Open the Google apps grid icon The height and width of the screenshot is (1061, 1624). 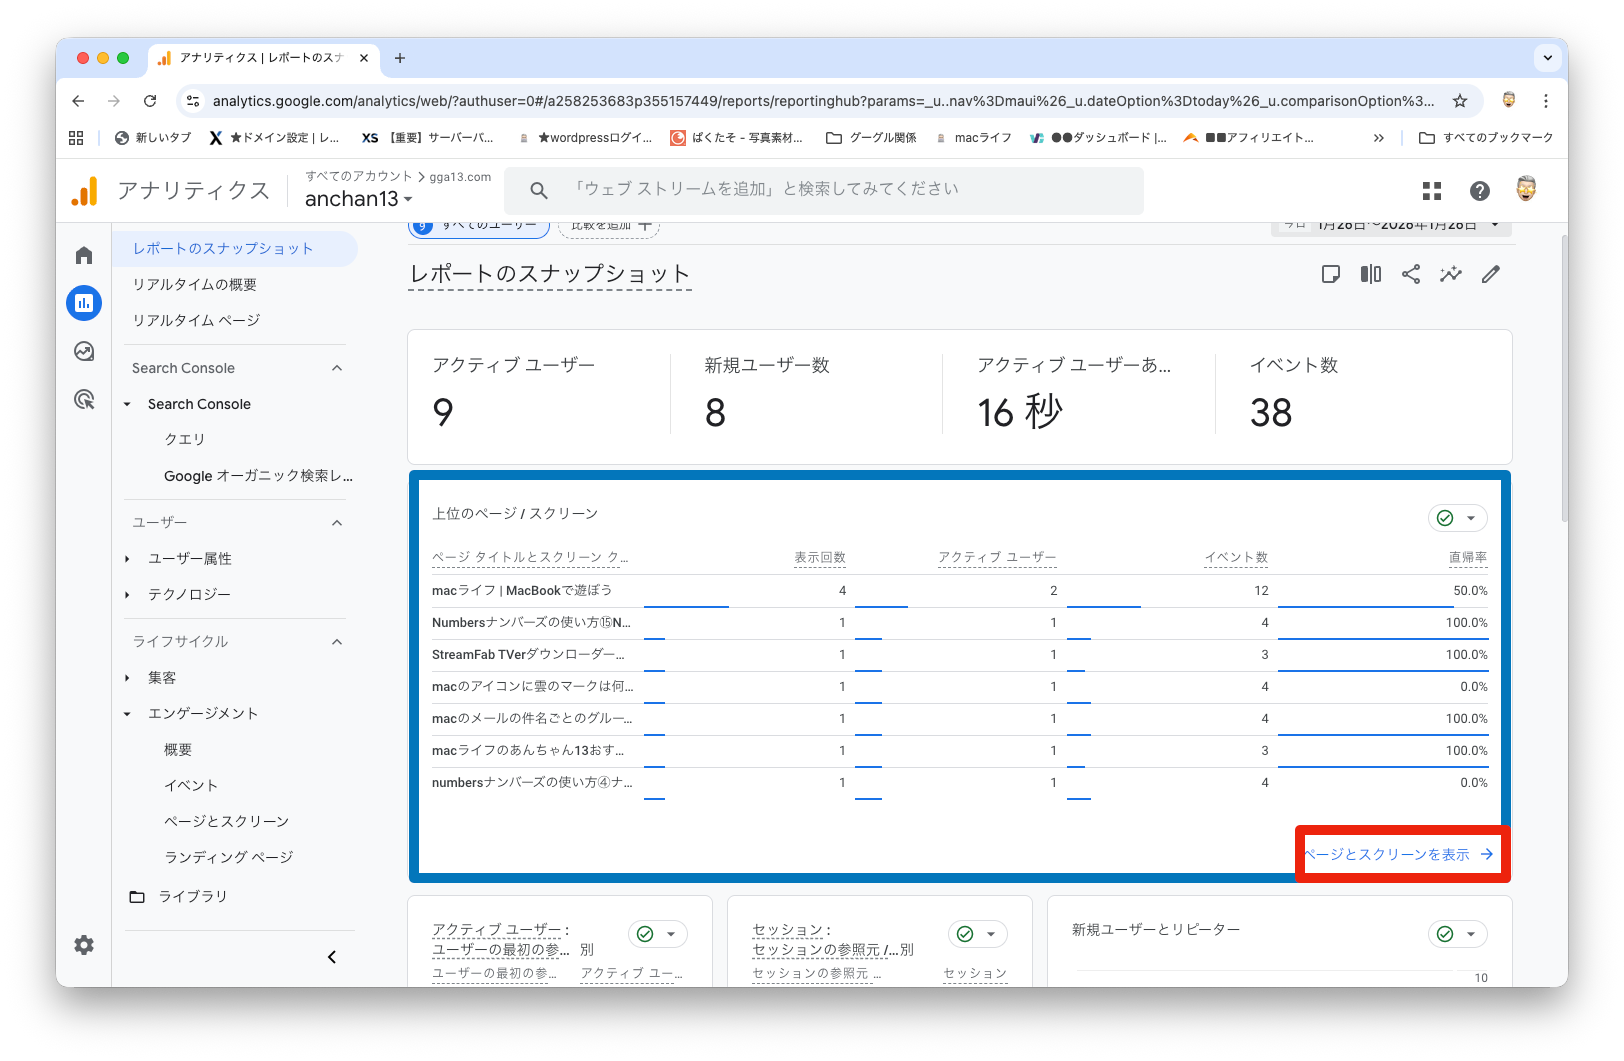(1432, 191)
